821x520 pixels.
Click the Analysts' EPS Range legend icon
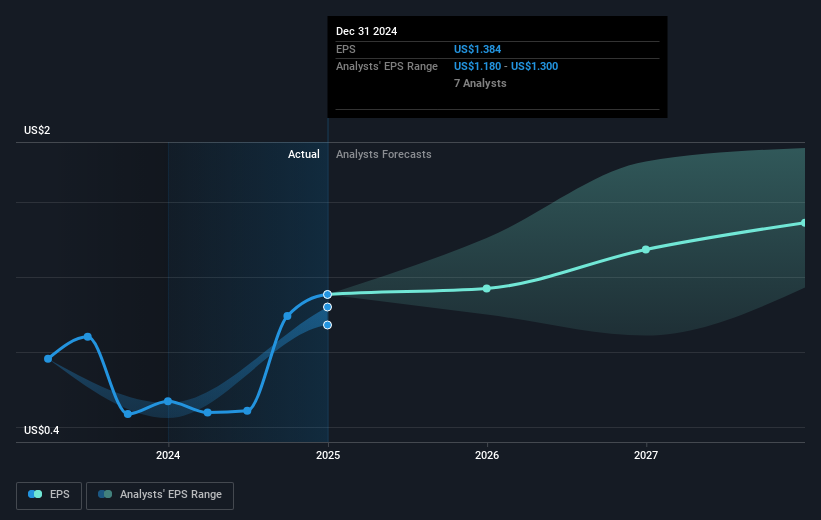[105, 494]
